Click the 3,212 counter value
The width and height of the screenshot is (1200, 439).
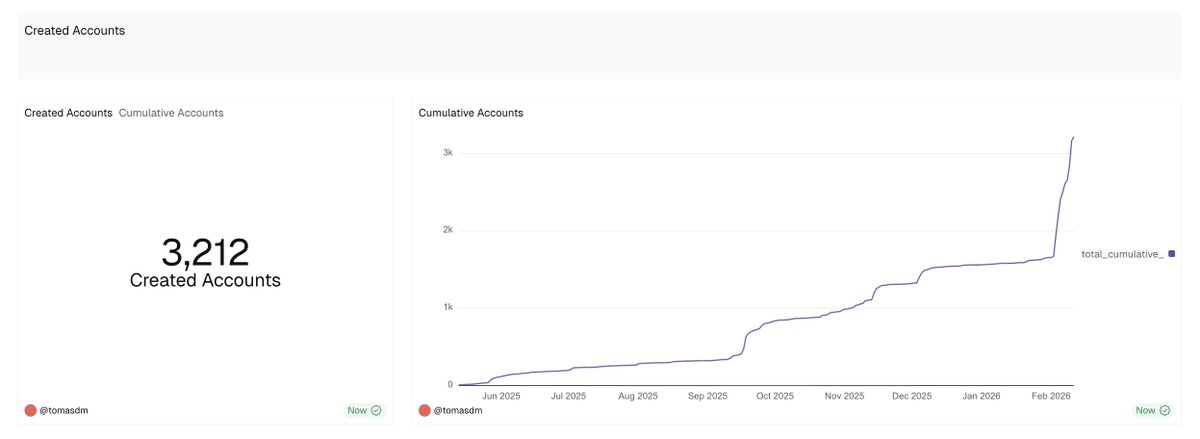[205, 252]
